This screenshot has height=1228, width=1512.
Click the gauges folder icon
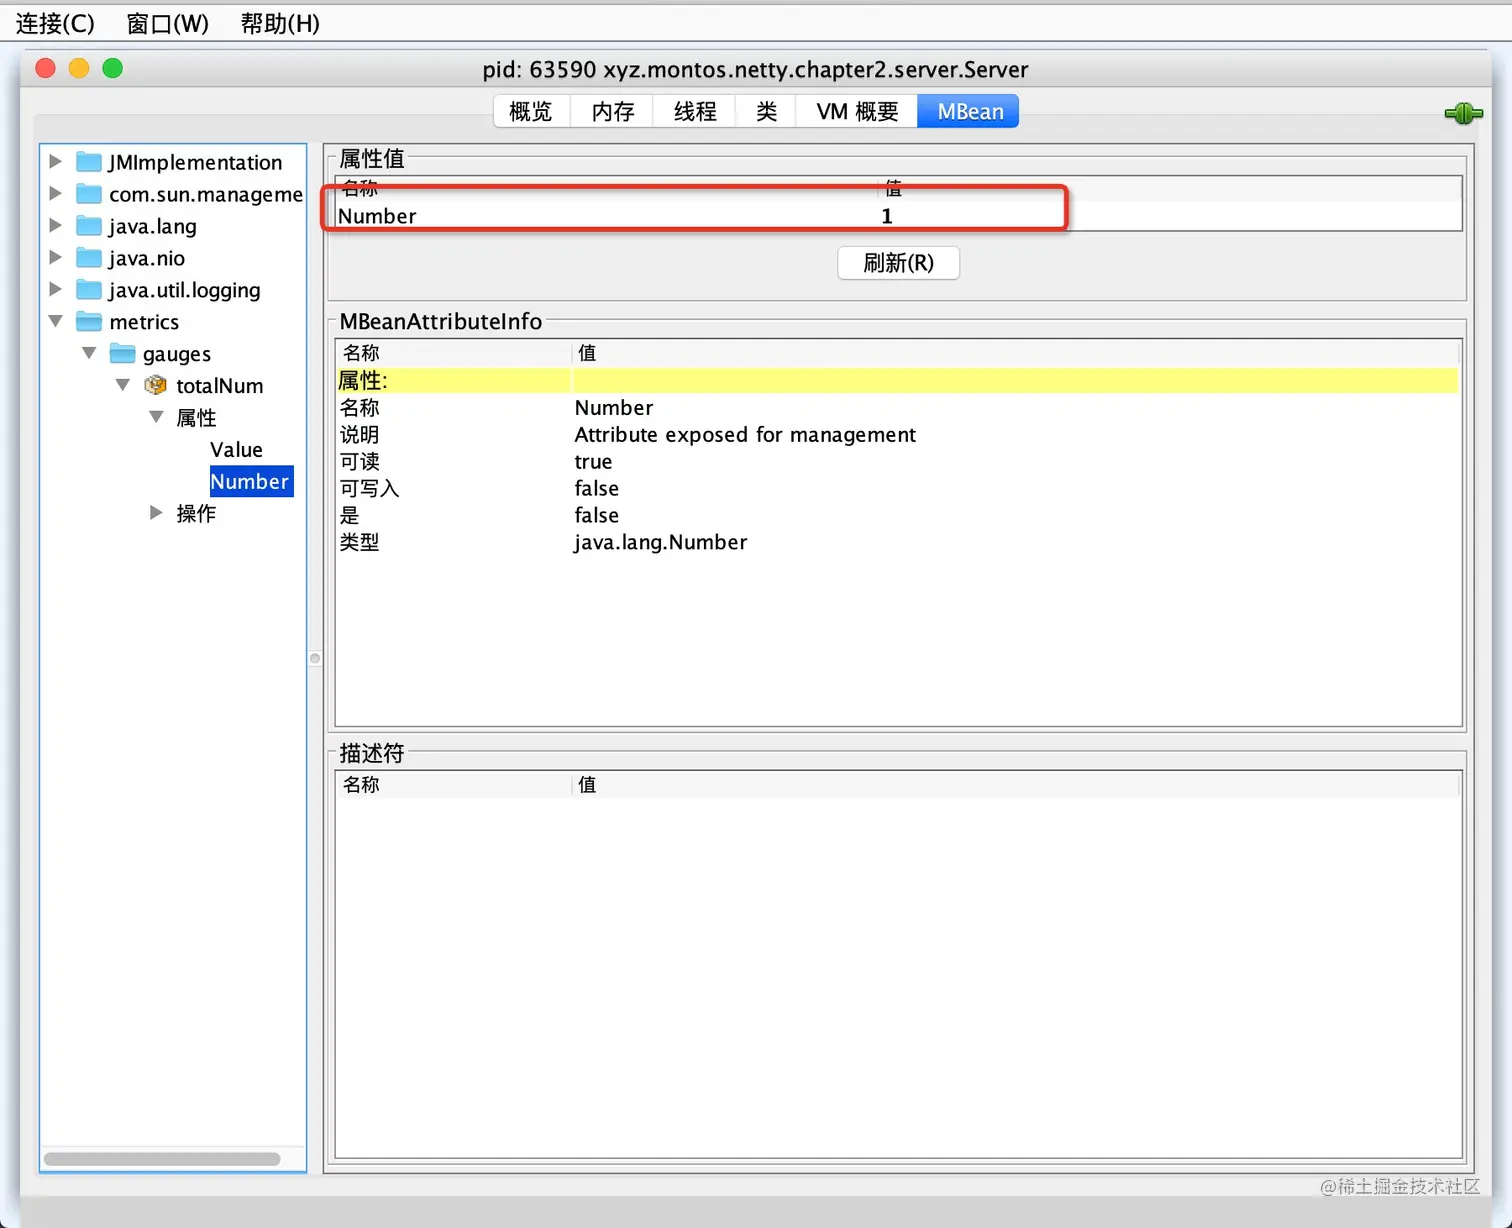click(x=123, y=354)
